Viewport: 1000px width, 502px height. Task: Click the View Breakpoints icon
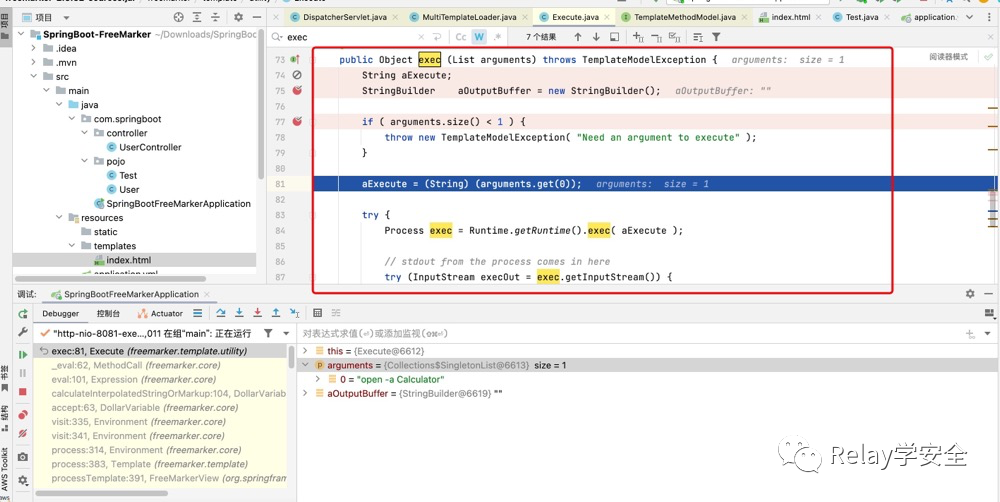(x=23, y=415)
